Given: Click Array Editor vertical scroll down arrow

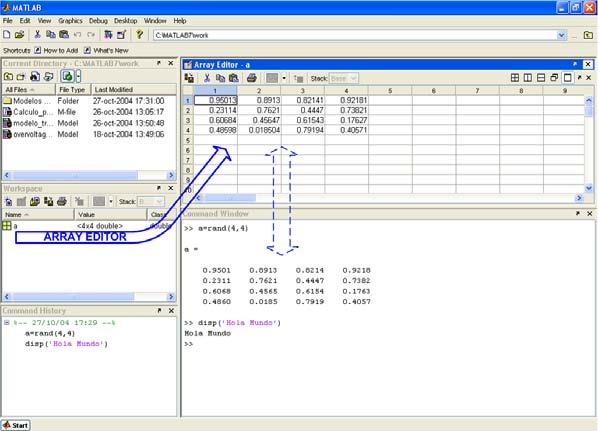Looking at the screenshot, I should [x=588, y=188].
